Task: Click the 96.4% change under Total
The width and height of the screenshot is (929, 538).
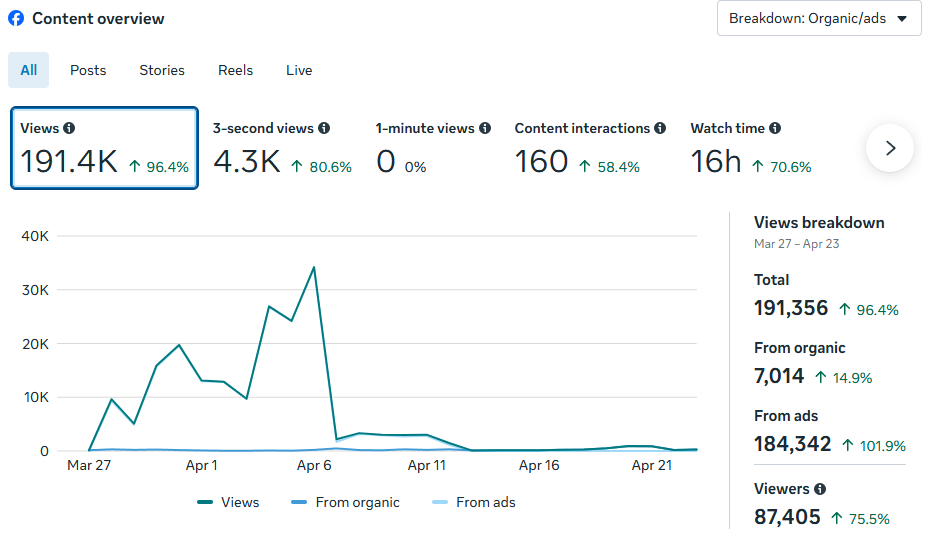Action: click(869, 310)
